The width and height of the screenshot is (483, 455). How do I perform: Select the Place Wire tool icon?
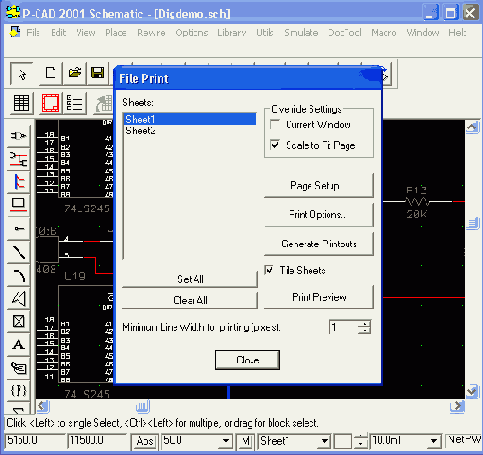pos(18,159)
